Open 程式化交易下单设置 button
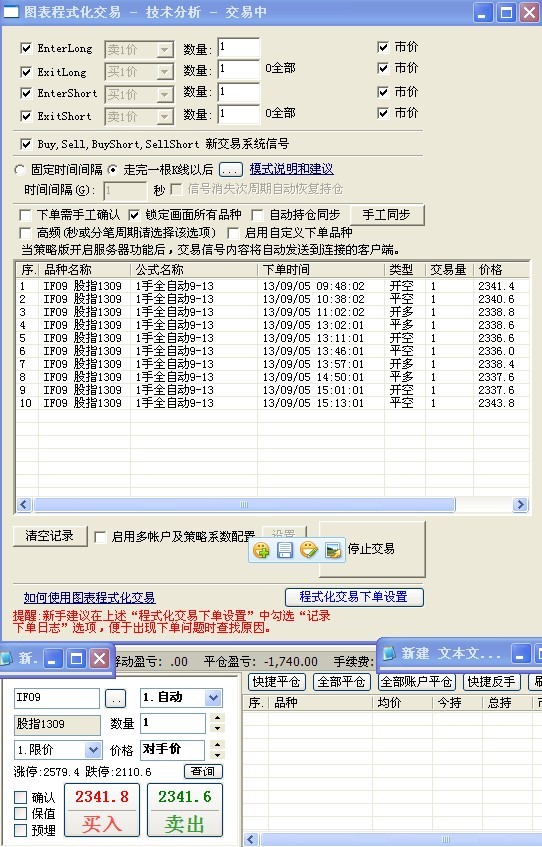The height and width of the screenshot is (847, 542). click(354, 597)
